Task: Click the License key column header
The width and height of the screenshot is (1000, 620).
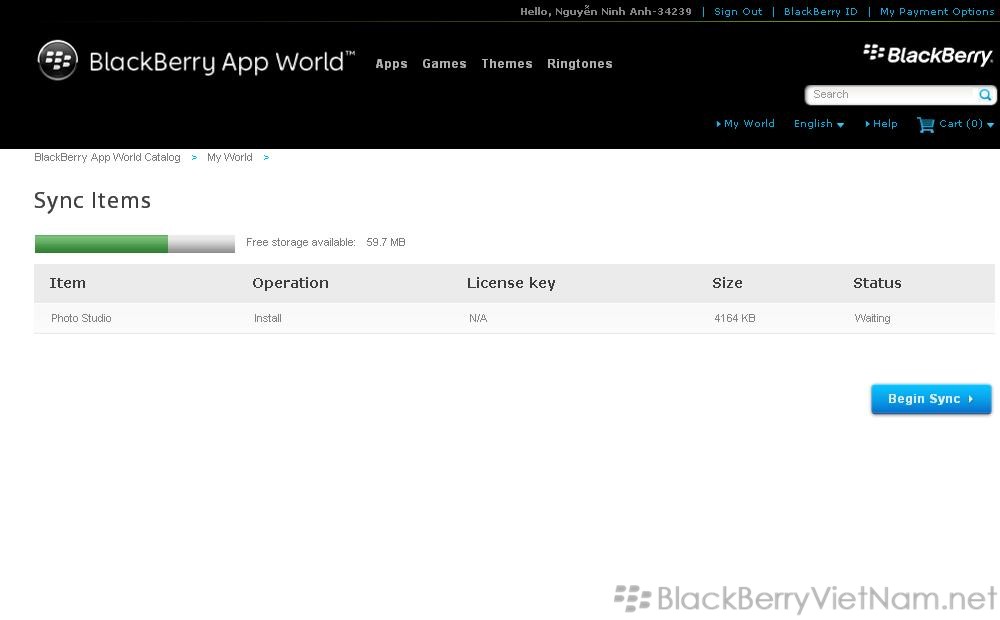Action: tap(511, 283)
